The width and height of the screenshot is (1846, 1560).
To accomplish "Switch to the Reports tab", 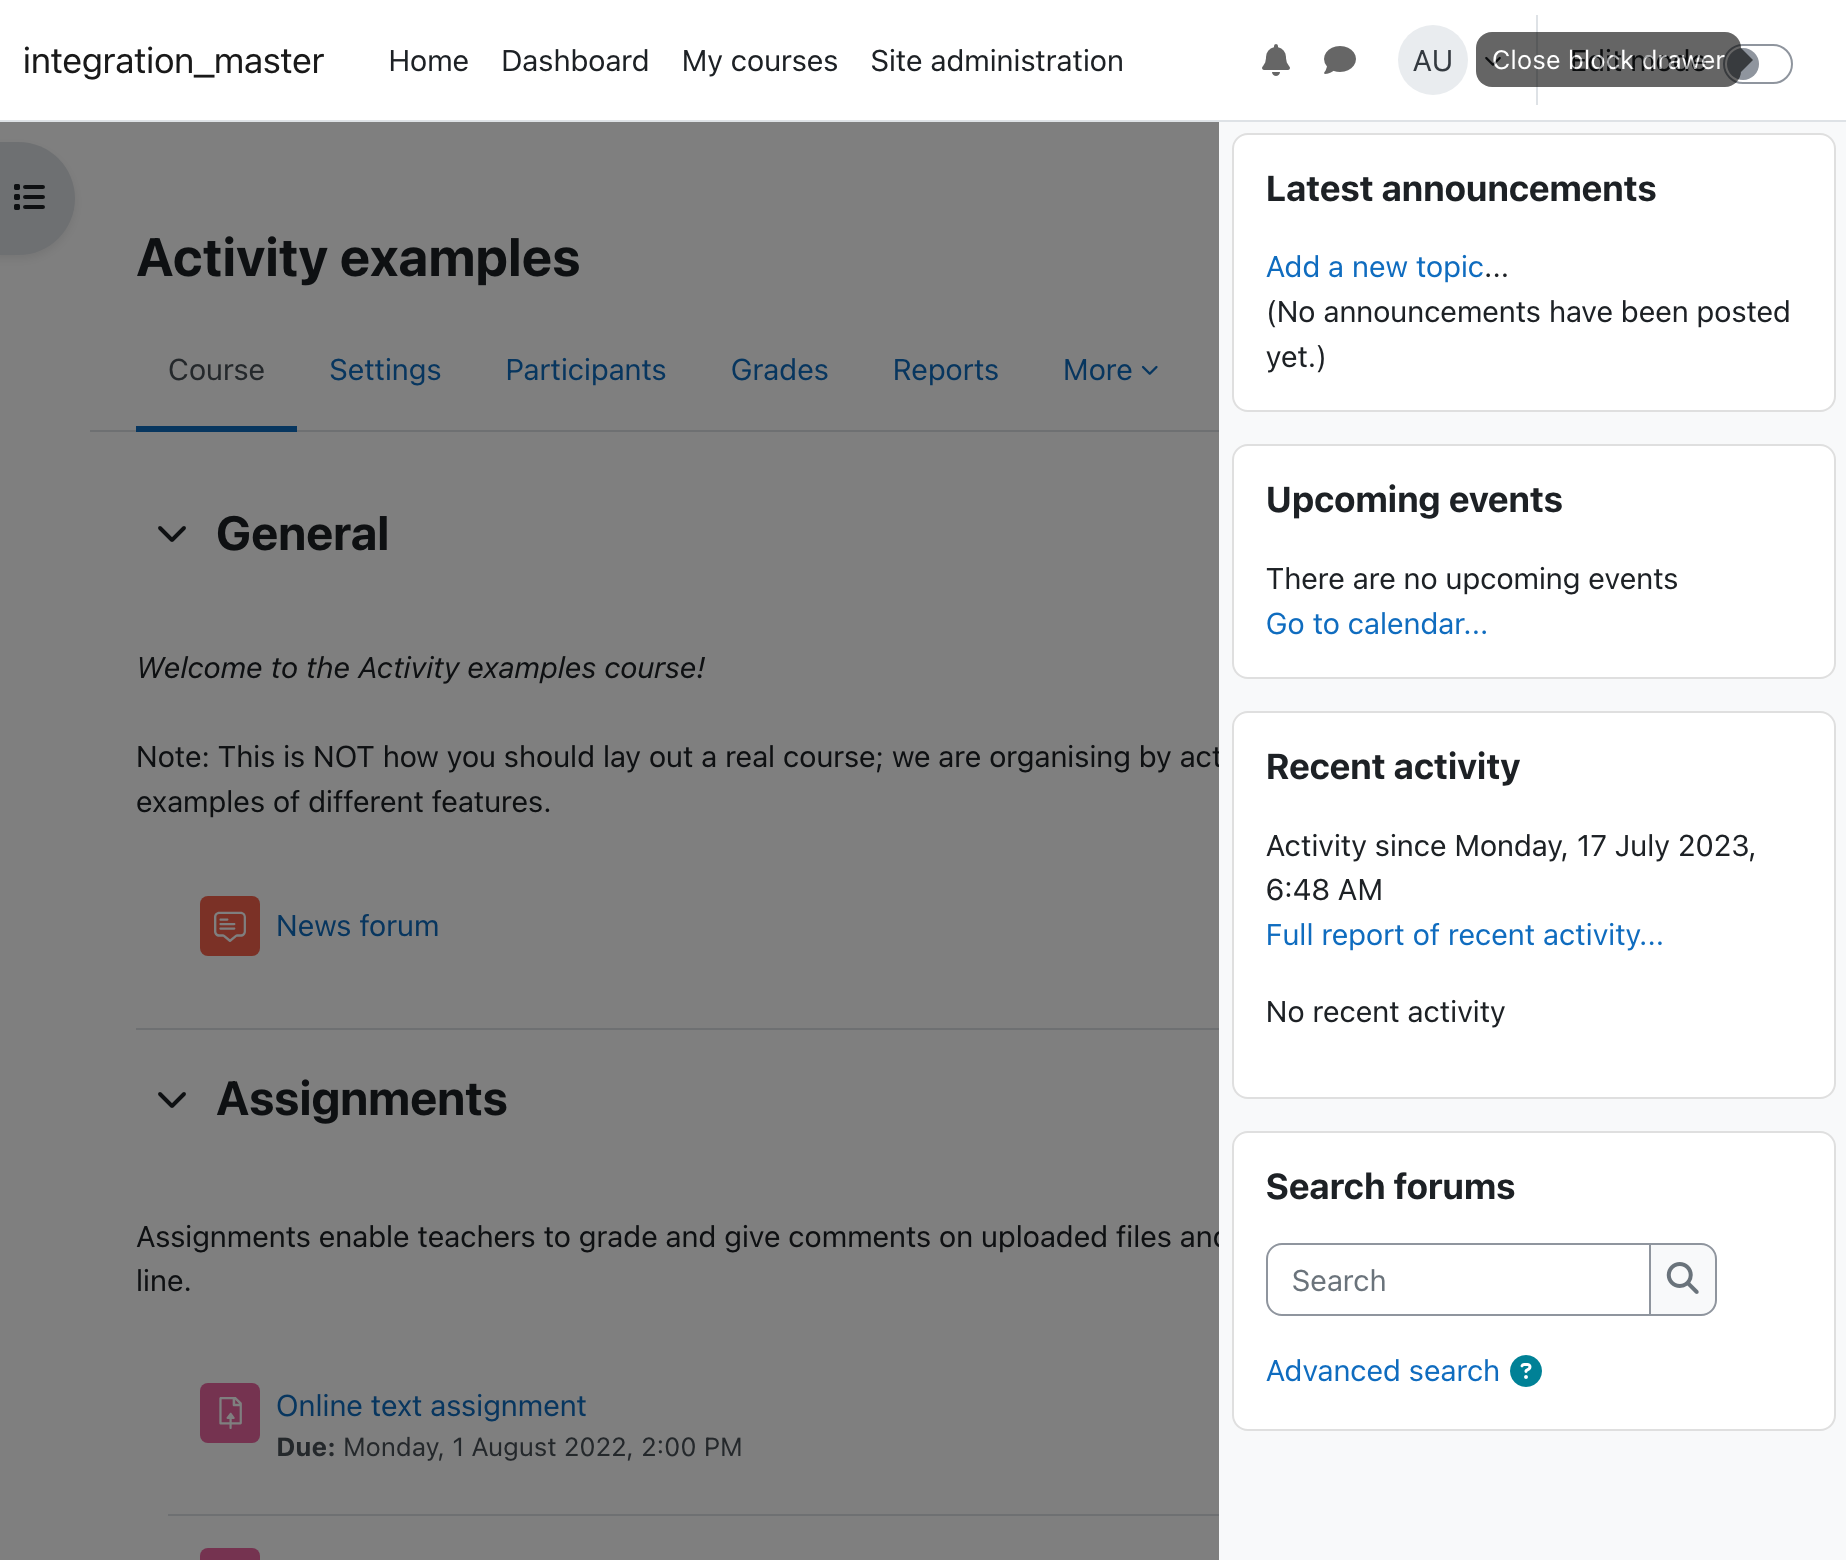I will click(945, 371).
